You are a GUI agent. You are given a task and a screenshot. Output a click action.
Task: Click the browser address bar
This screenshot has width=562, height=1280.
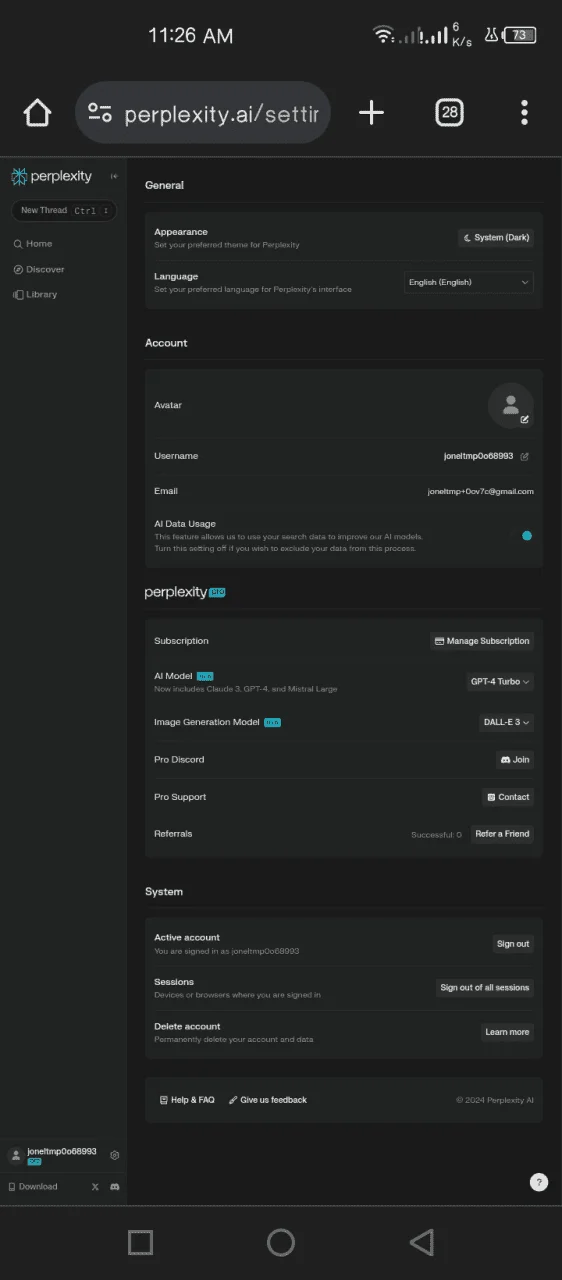203,113
